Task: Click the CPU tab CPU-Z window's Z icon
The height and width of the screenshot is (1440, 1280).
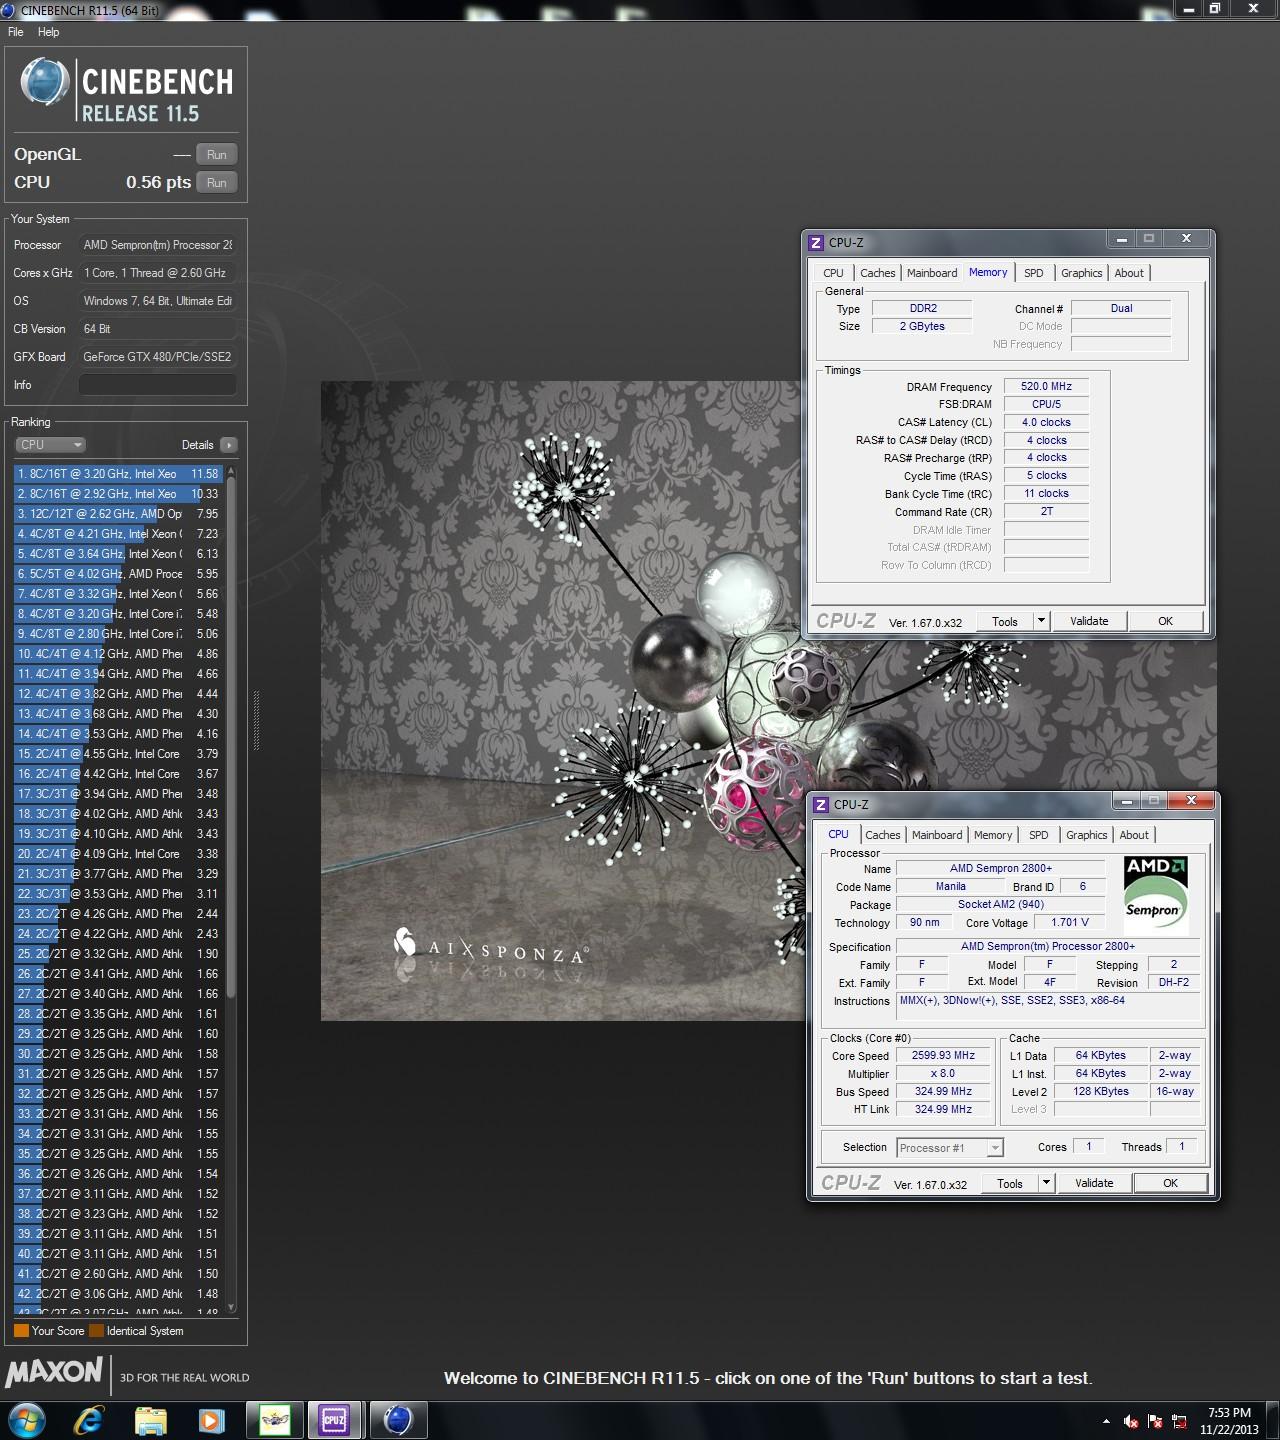Action: click(x=821, y=804)
